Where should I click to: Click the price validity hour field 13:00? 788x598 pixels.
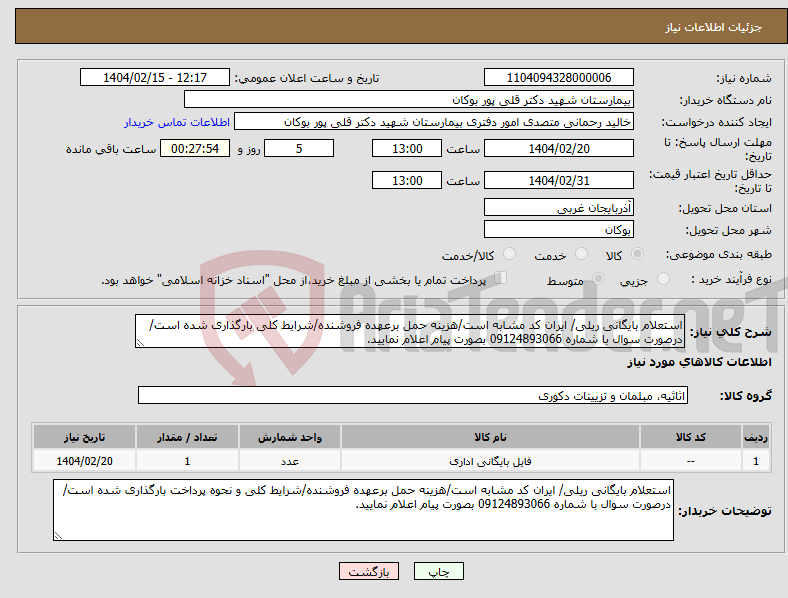[x=407, y=180]
